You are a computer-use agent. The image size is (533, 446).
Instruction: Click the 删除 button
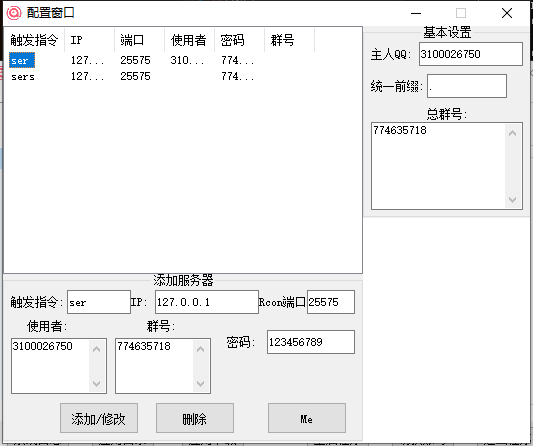point(195,418)
